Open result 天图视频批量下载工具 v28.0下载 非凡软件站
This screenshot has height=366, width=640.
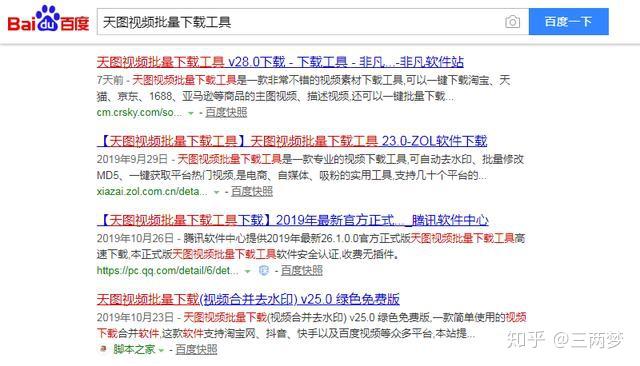pos(280,62)
